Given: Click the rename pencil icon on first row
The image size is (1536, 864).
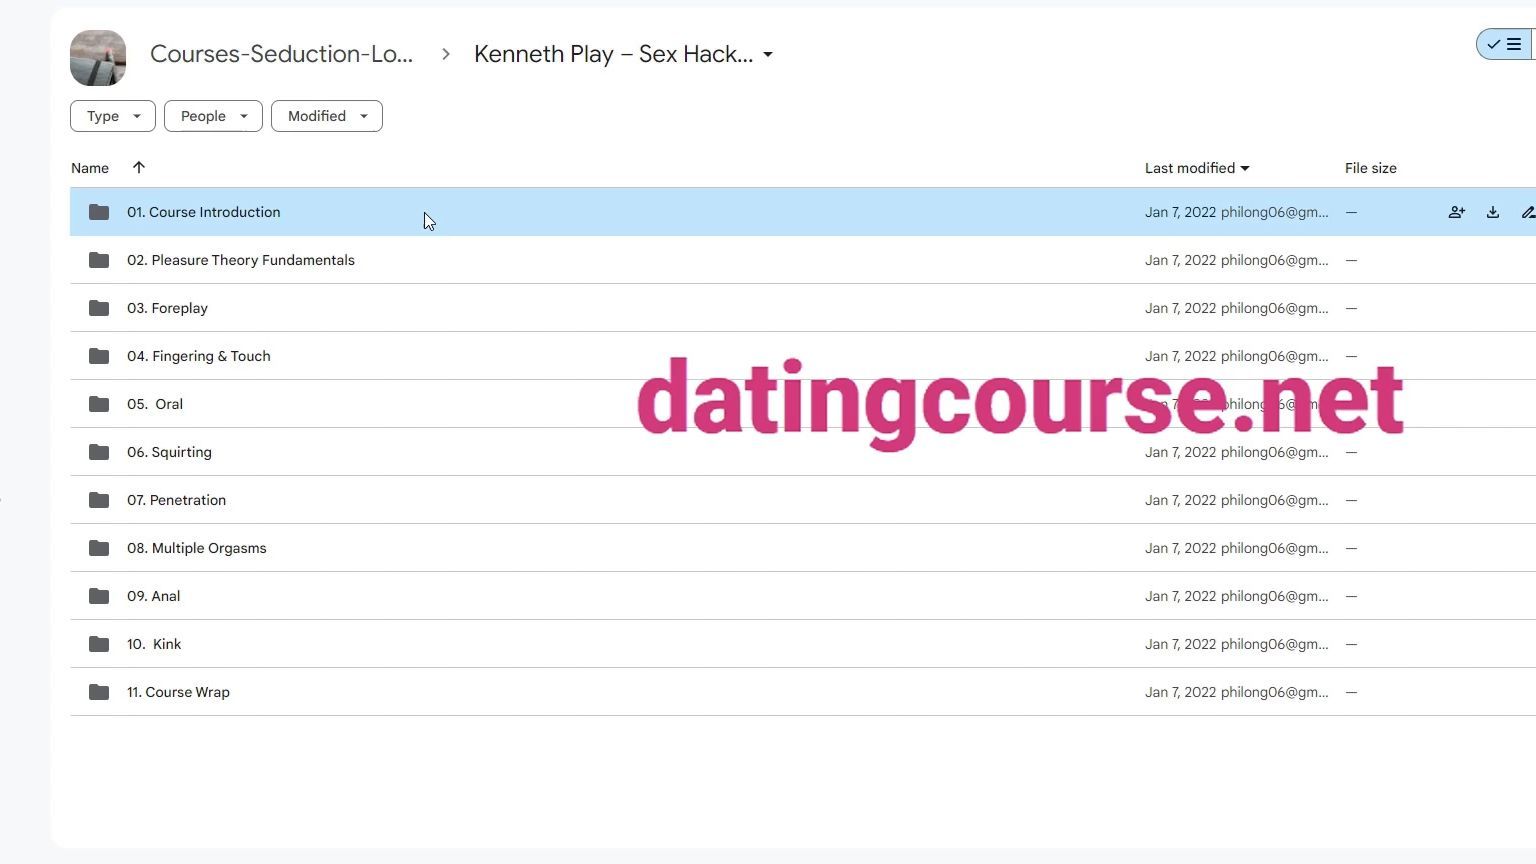Looking at the screenshot, I should (1528, 212).
